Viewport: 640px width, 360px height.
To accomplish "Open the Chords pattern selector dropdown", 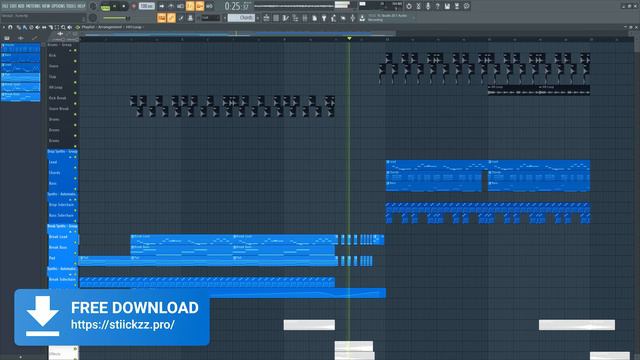I will [241, 18].
